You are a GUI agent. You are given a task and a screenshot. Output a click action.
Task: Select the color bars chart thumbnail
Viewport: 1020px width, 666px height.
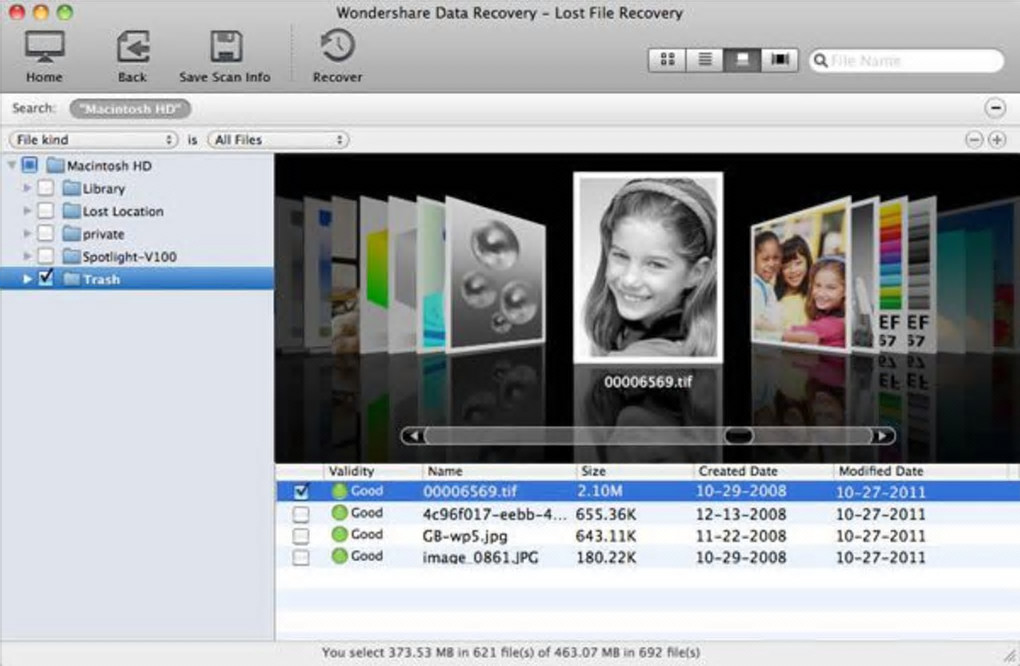tap(891, 274)
